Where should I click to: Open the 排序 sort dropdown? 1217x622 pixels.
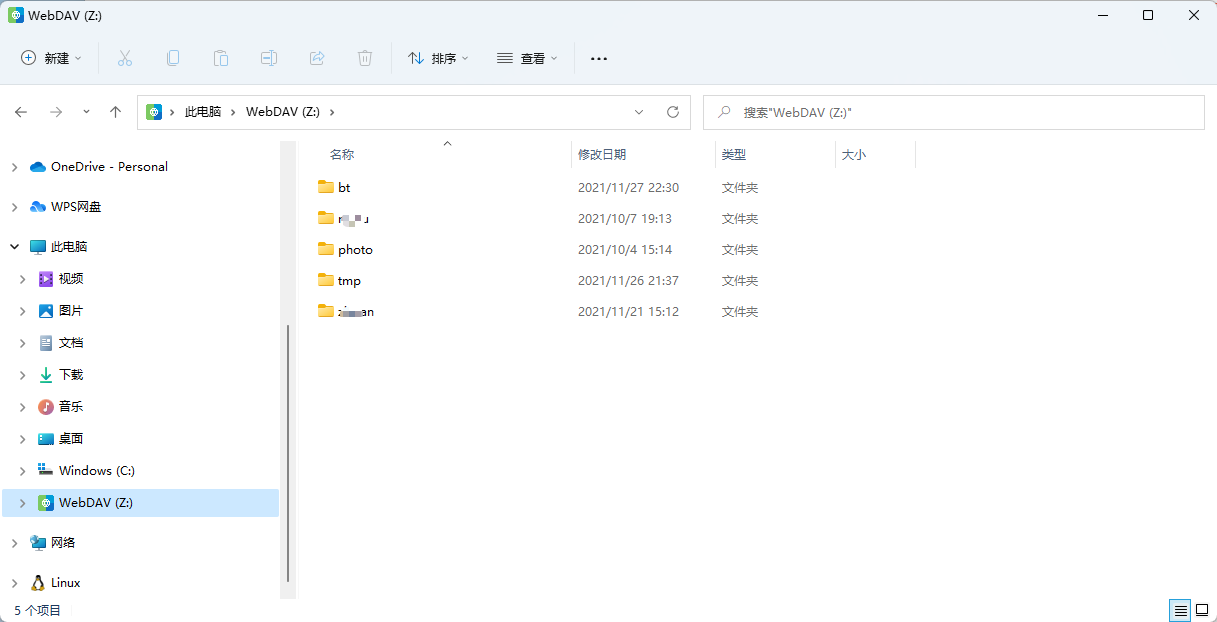coord(438,58)
